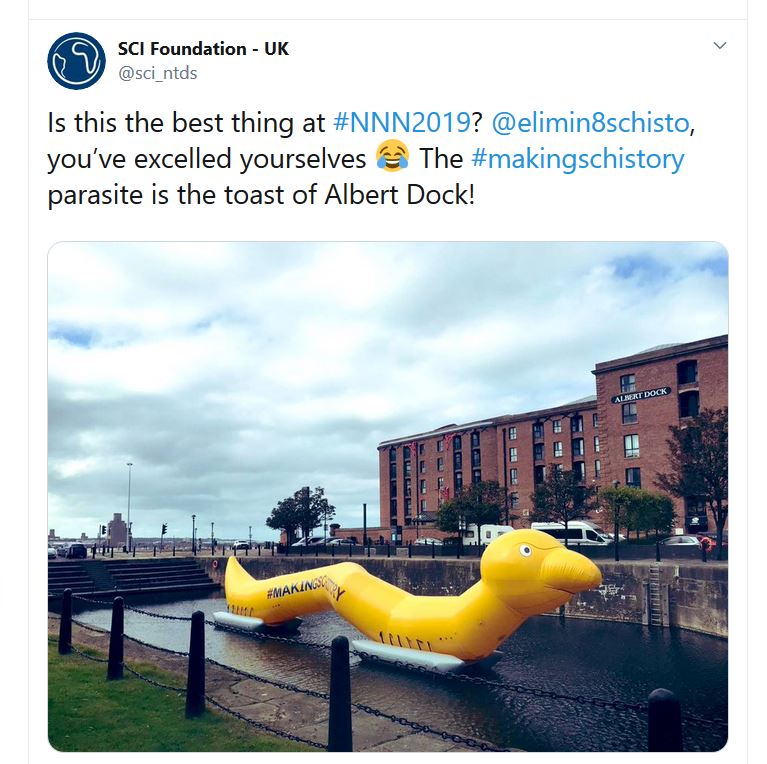Click the ladder on the dock wall
This screenshot has height=764, width=767.
click(x=654, y=593)
